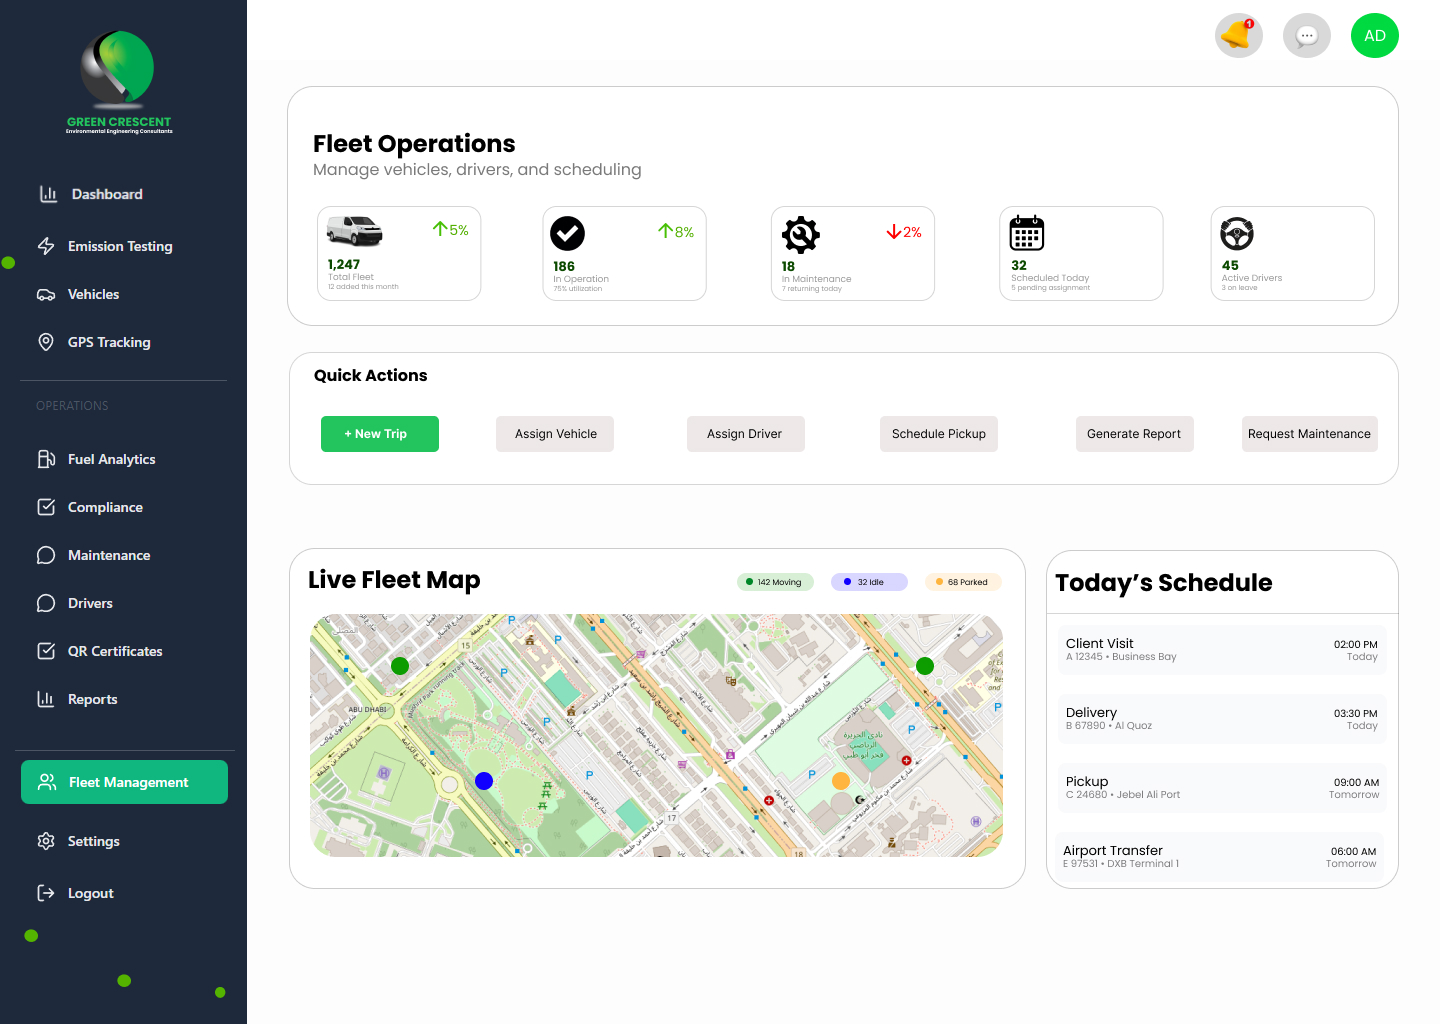This screenshot has height=1024, width=1440.
Task: Expand the Compliance section
Action: pos(105,507)
